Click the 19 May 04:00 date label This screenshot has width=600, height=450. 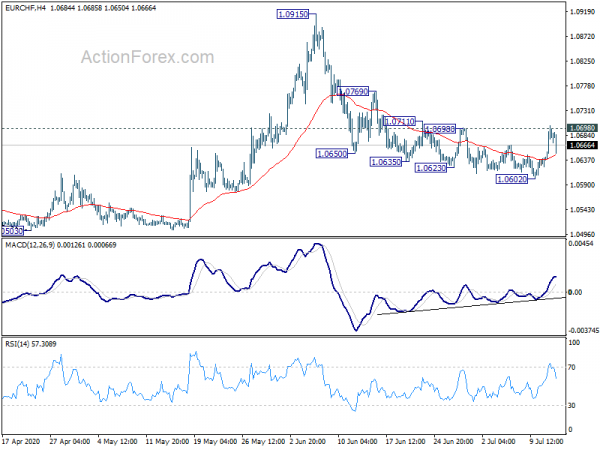coord(216,442)
